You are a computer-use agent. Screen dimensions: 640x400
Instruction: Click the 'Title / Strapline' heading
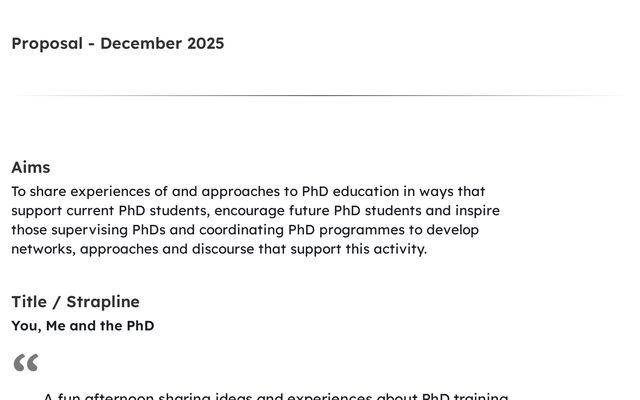click(x=75, y=301)
